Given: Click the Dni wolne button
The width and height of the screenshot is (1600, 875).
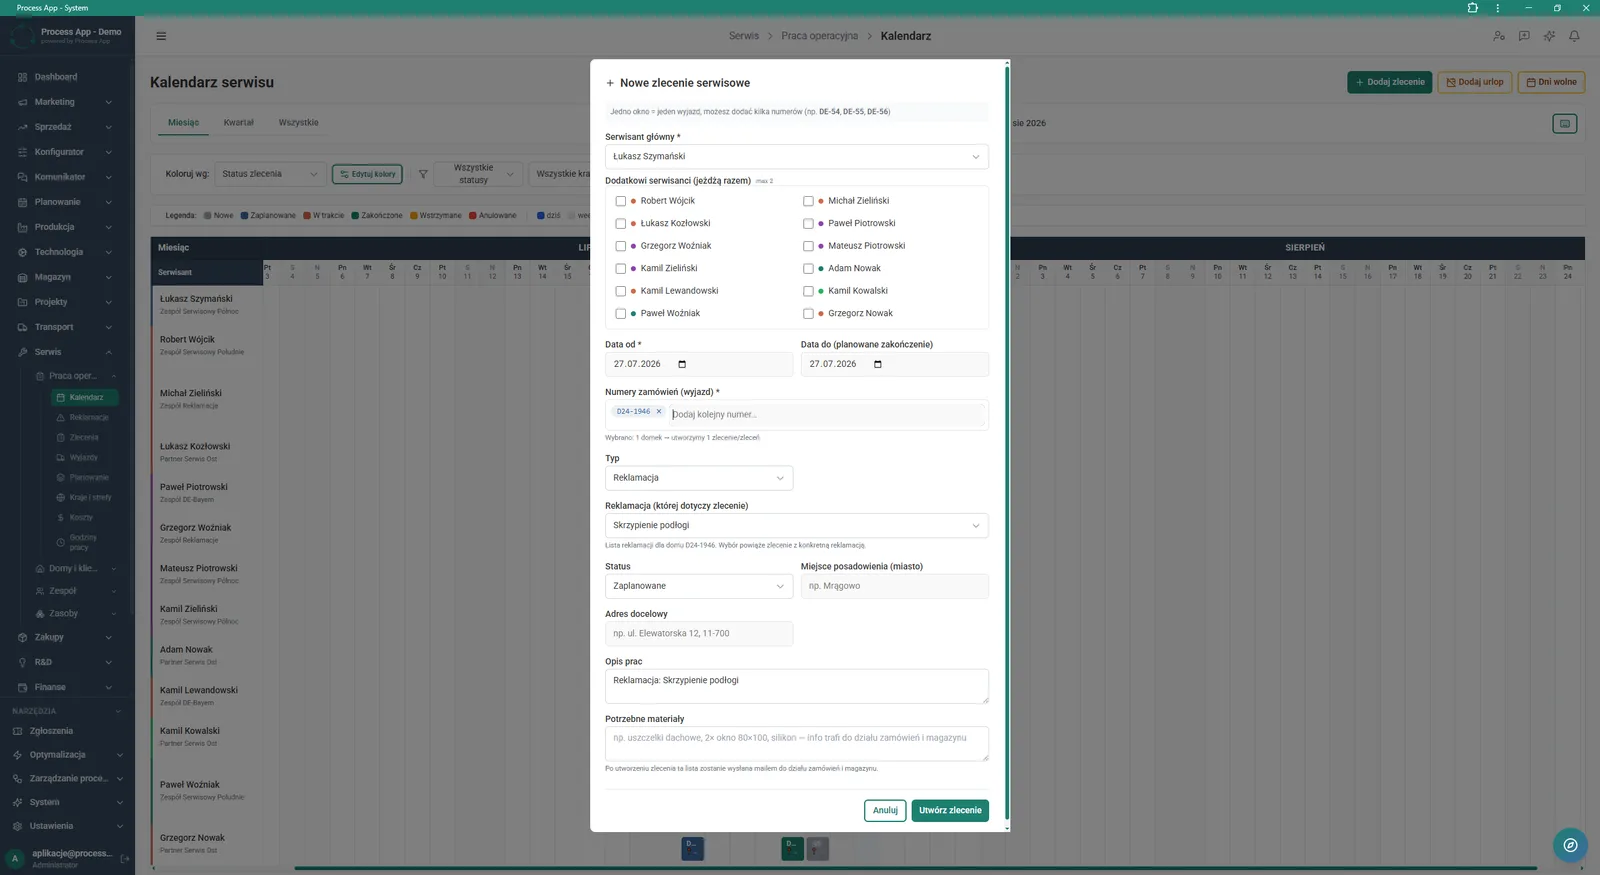Looking at the screenshot, I should [x=1551, y=82].
